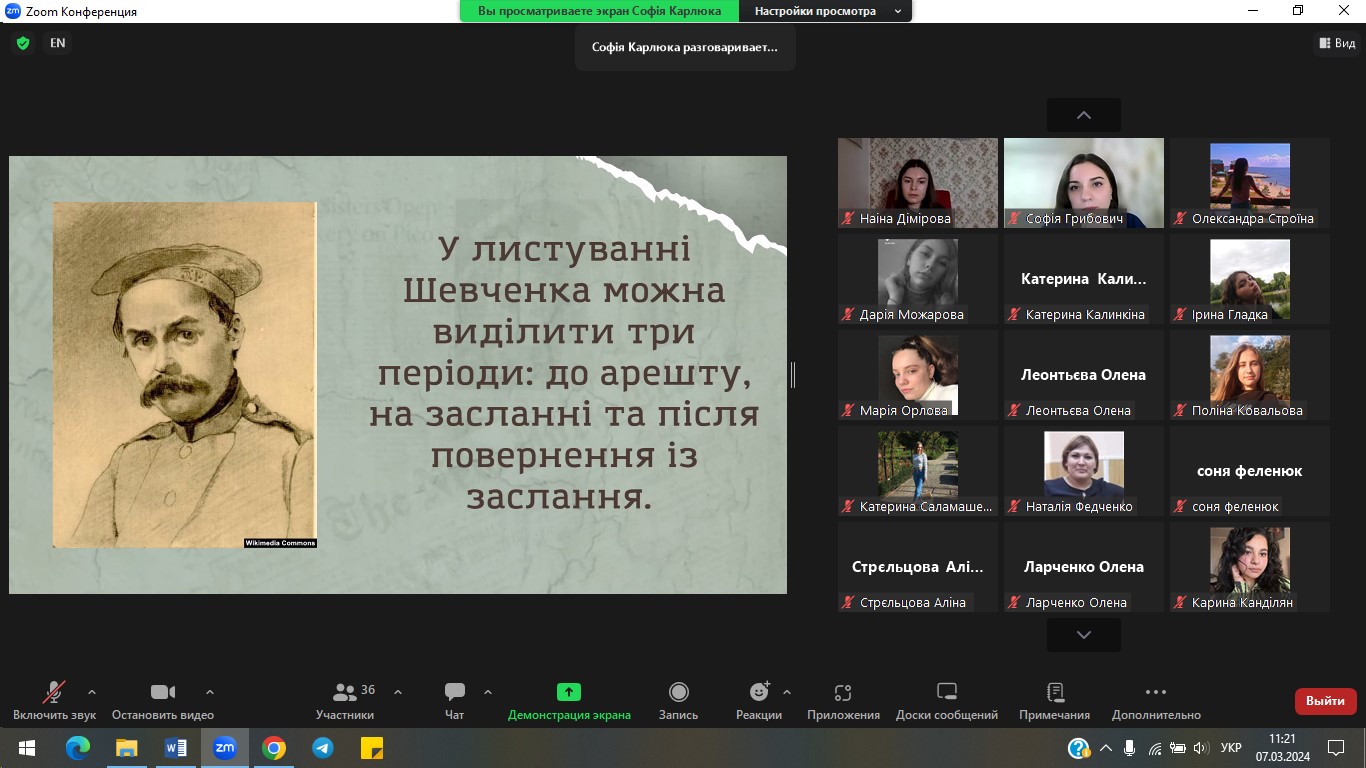Open the Chat panel
Screen dimensions: 1366x768
pyautogui.click(x=455, y=693)
